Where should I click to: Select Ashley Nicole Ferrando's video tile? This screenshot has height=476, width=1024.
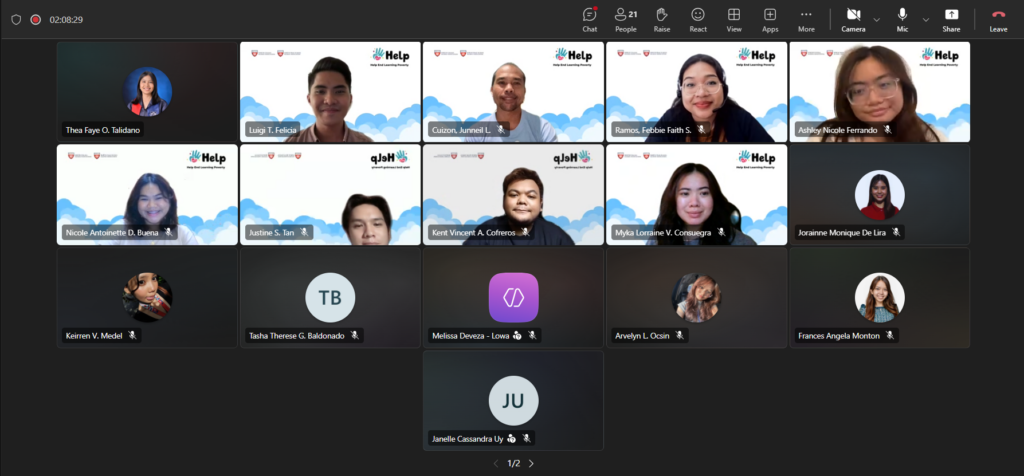pos(880,92)
